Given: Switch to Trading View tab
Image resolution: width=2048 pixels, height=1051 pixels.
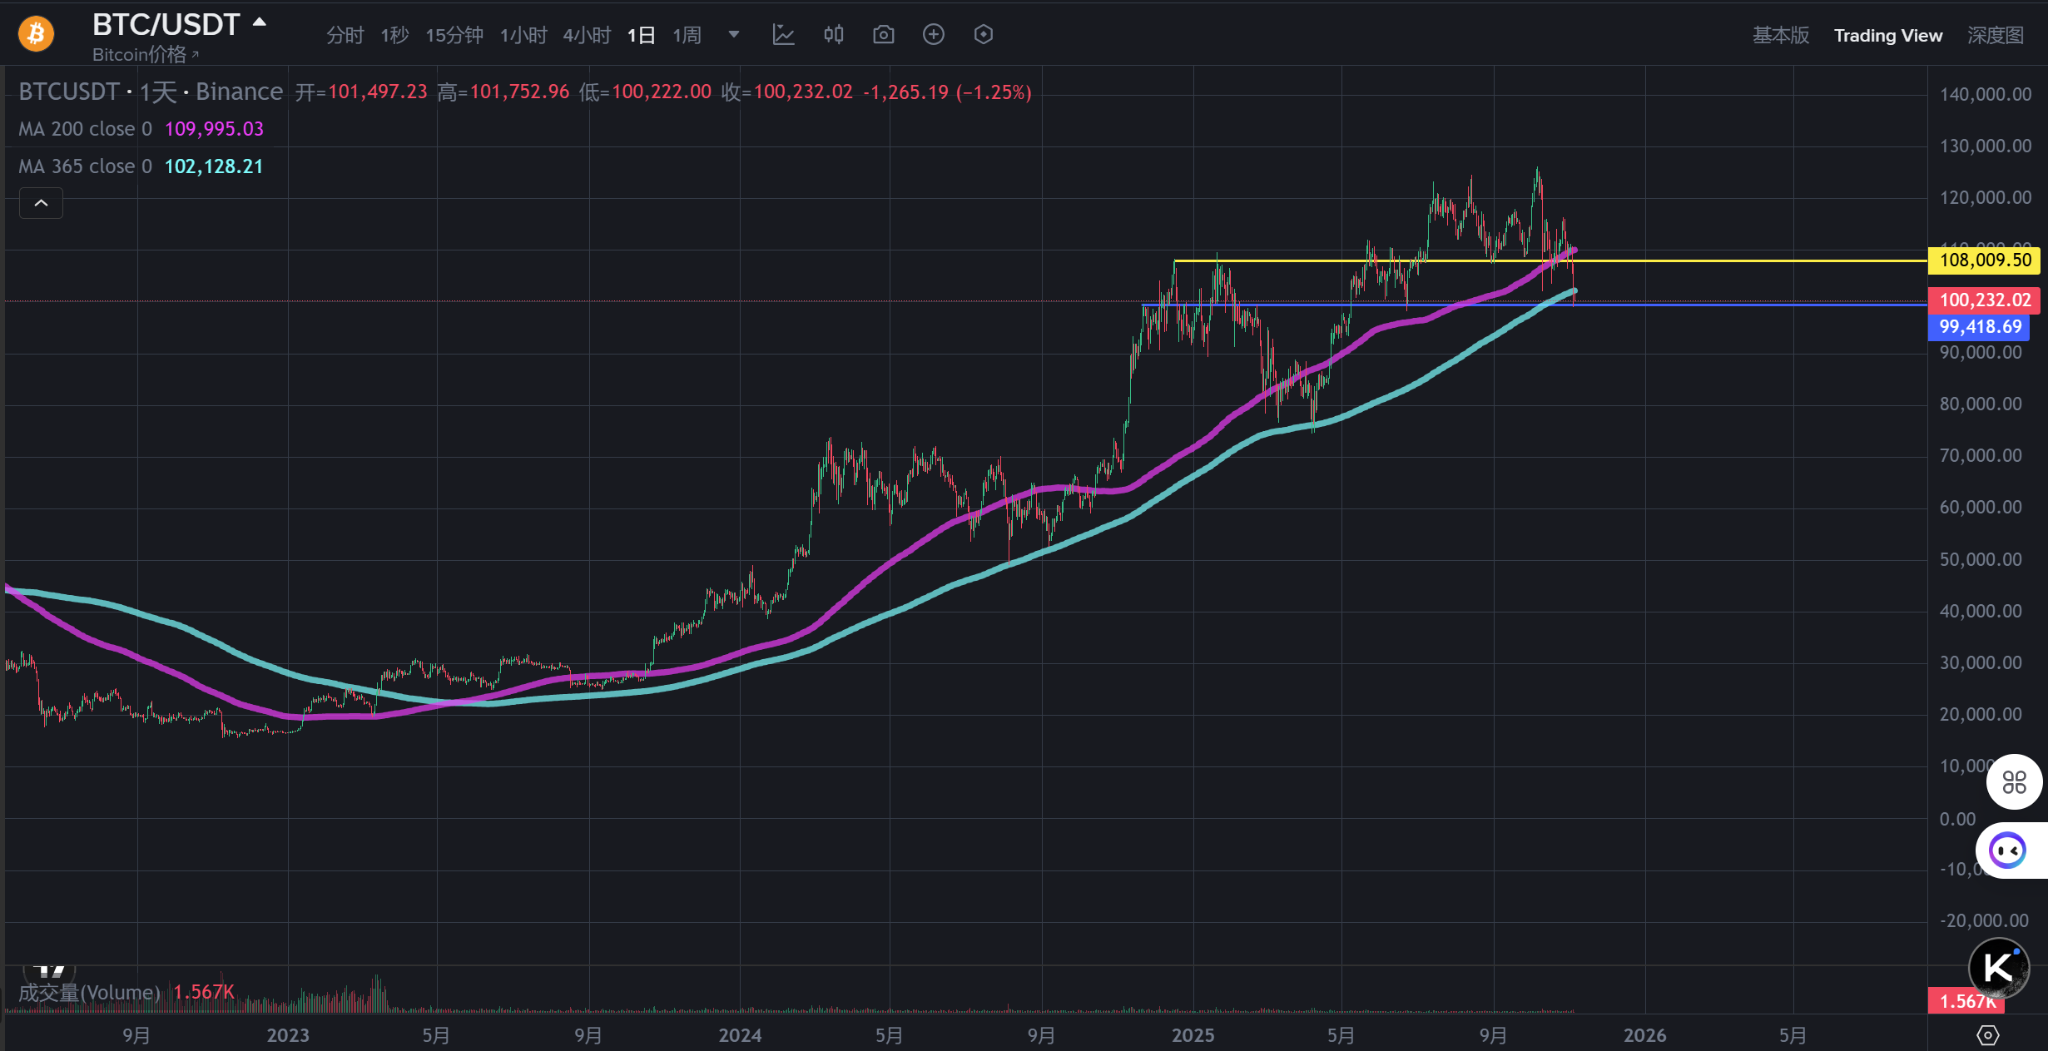Looking at the screenshot, I should pos(1887,34).
